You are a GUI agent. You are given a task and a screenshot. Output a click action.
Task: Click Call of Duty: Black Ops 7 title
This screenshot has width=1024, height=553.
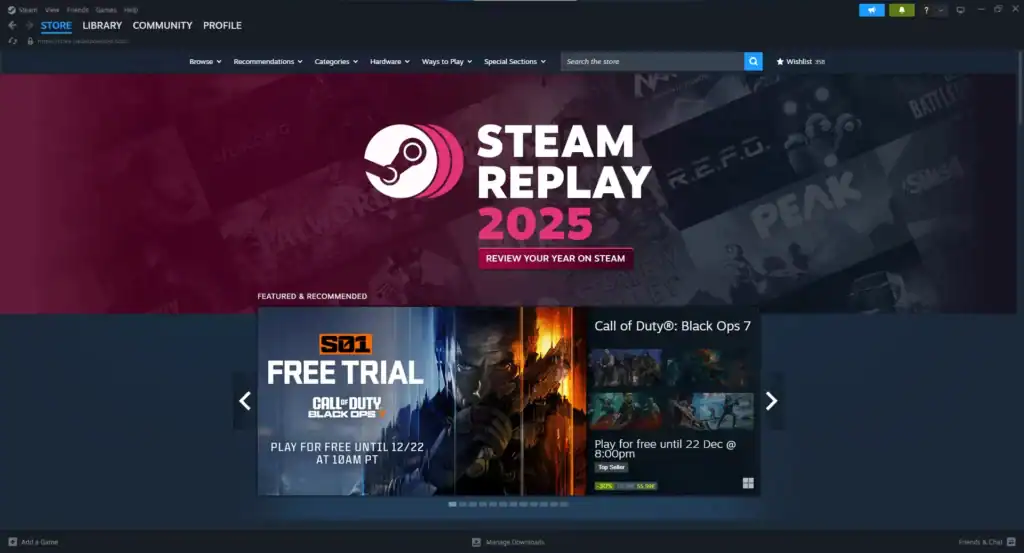click(673, 326)
